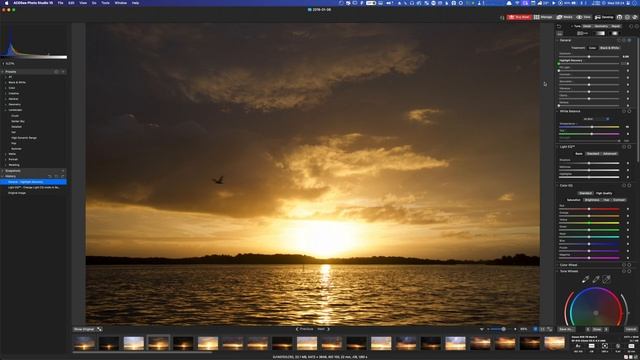Adjust the zoom slider below the image

pyautogui.click(x=498, y=329)
